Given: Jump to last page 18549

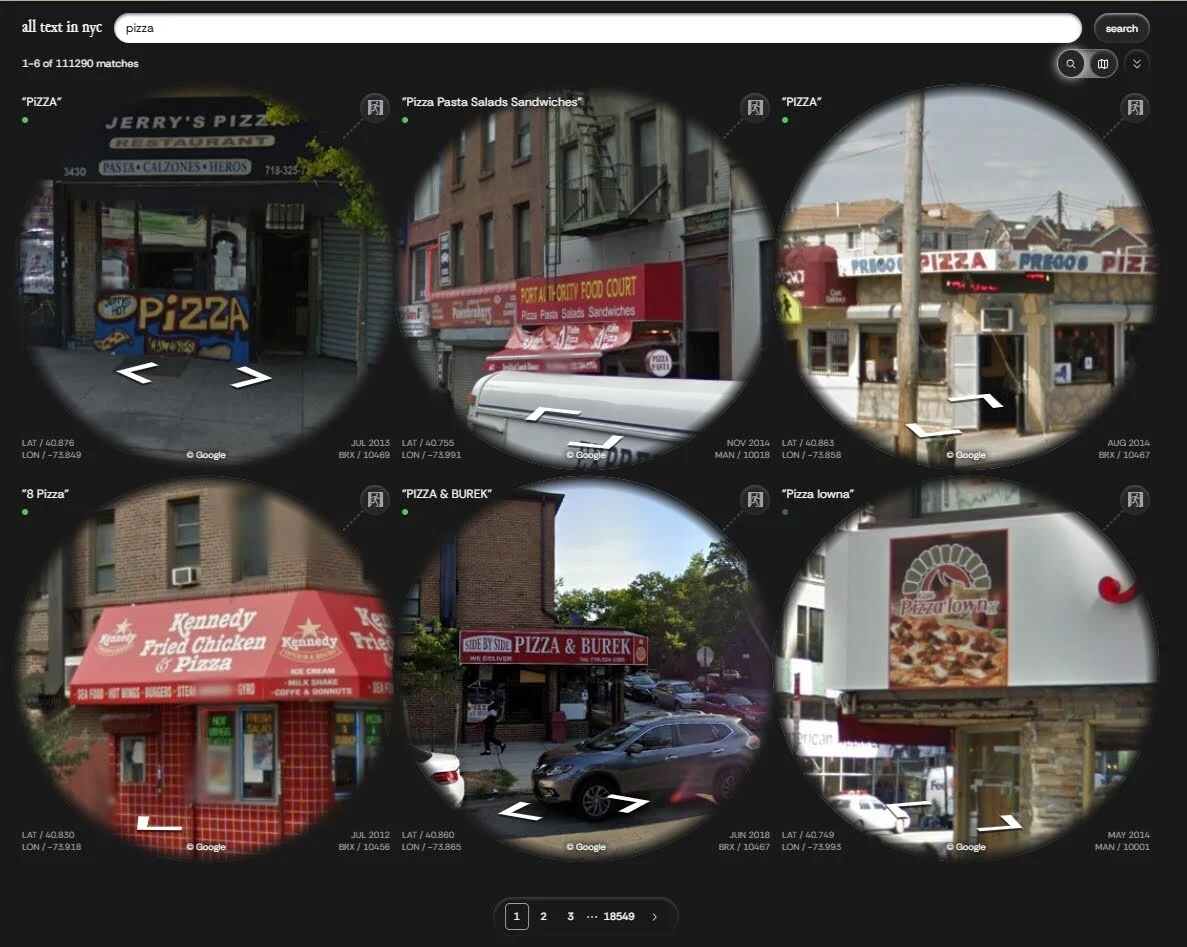Looking at the screenshot, I should (618, 916).
